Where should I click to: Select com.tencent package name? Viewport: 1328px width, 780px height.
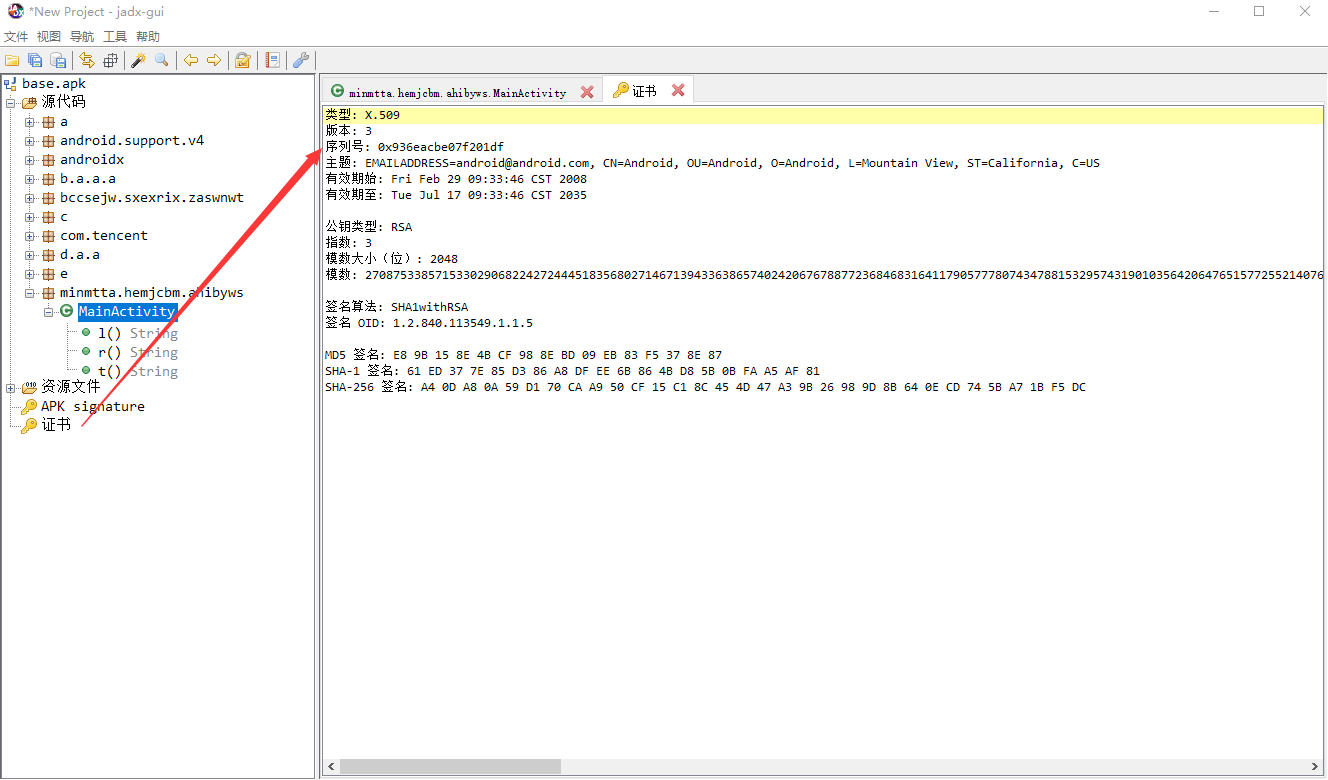point(104,236)
